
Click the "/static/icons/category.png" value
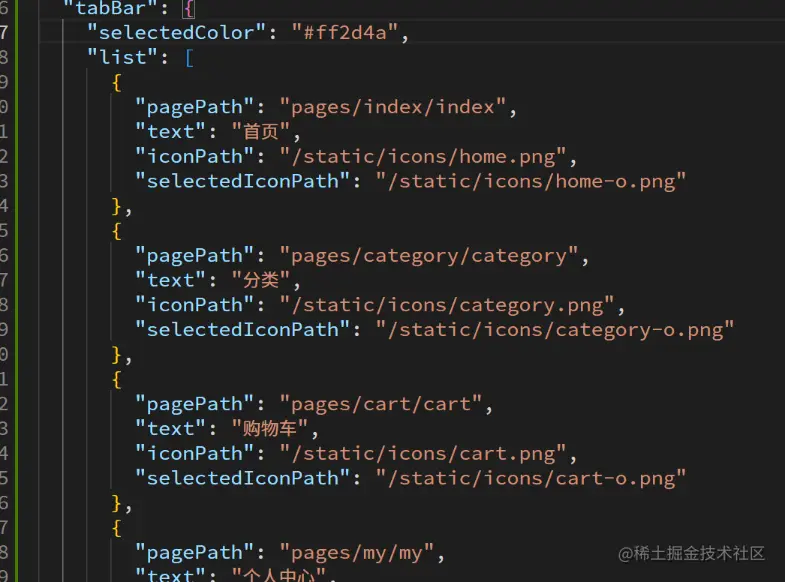pos(447,305)
